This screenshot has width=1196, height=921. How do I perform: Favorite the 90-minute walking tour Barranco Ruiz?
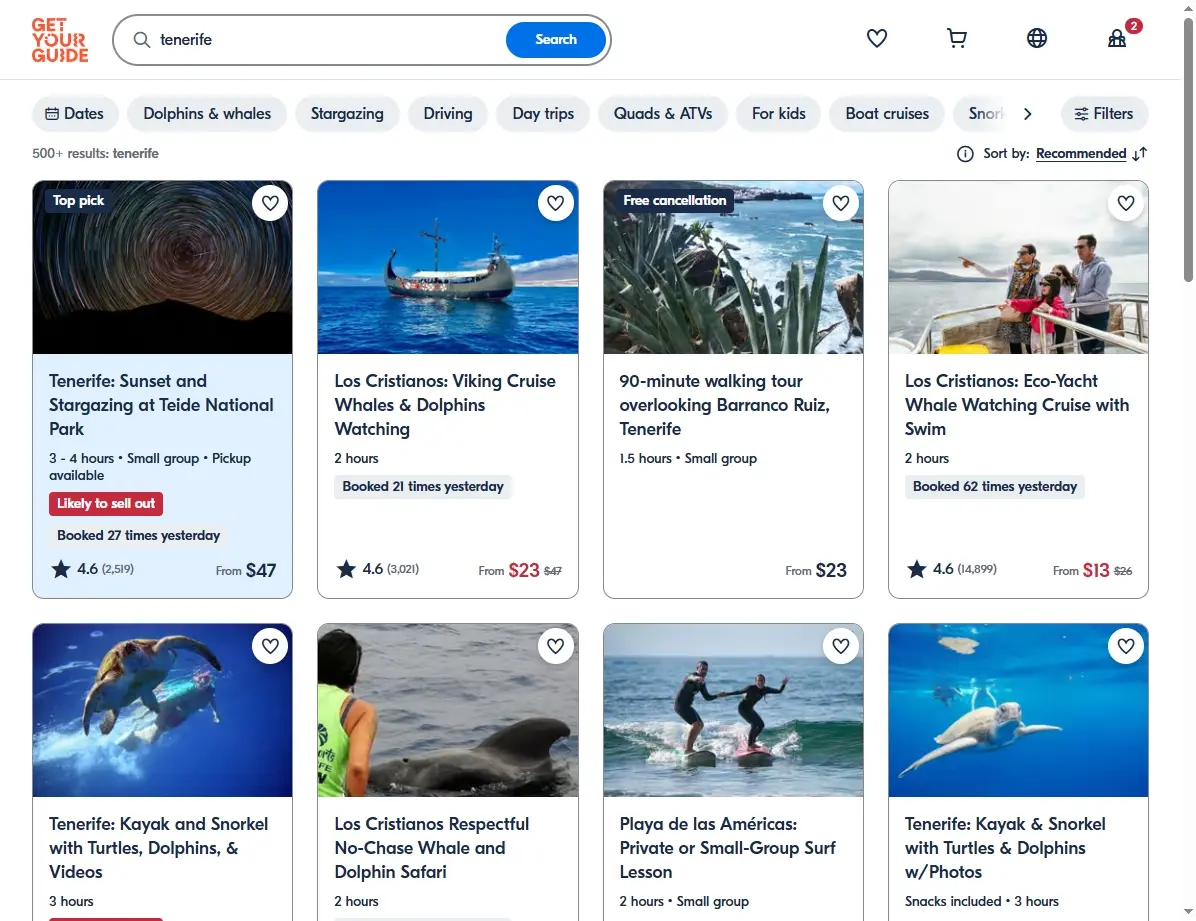tap(841, 203)
